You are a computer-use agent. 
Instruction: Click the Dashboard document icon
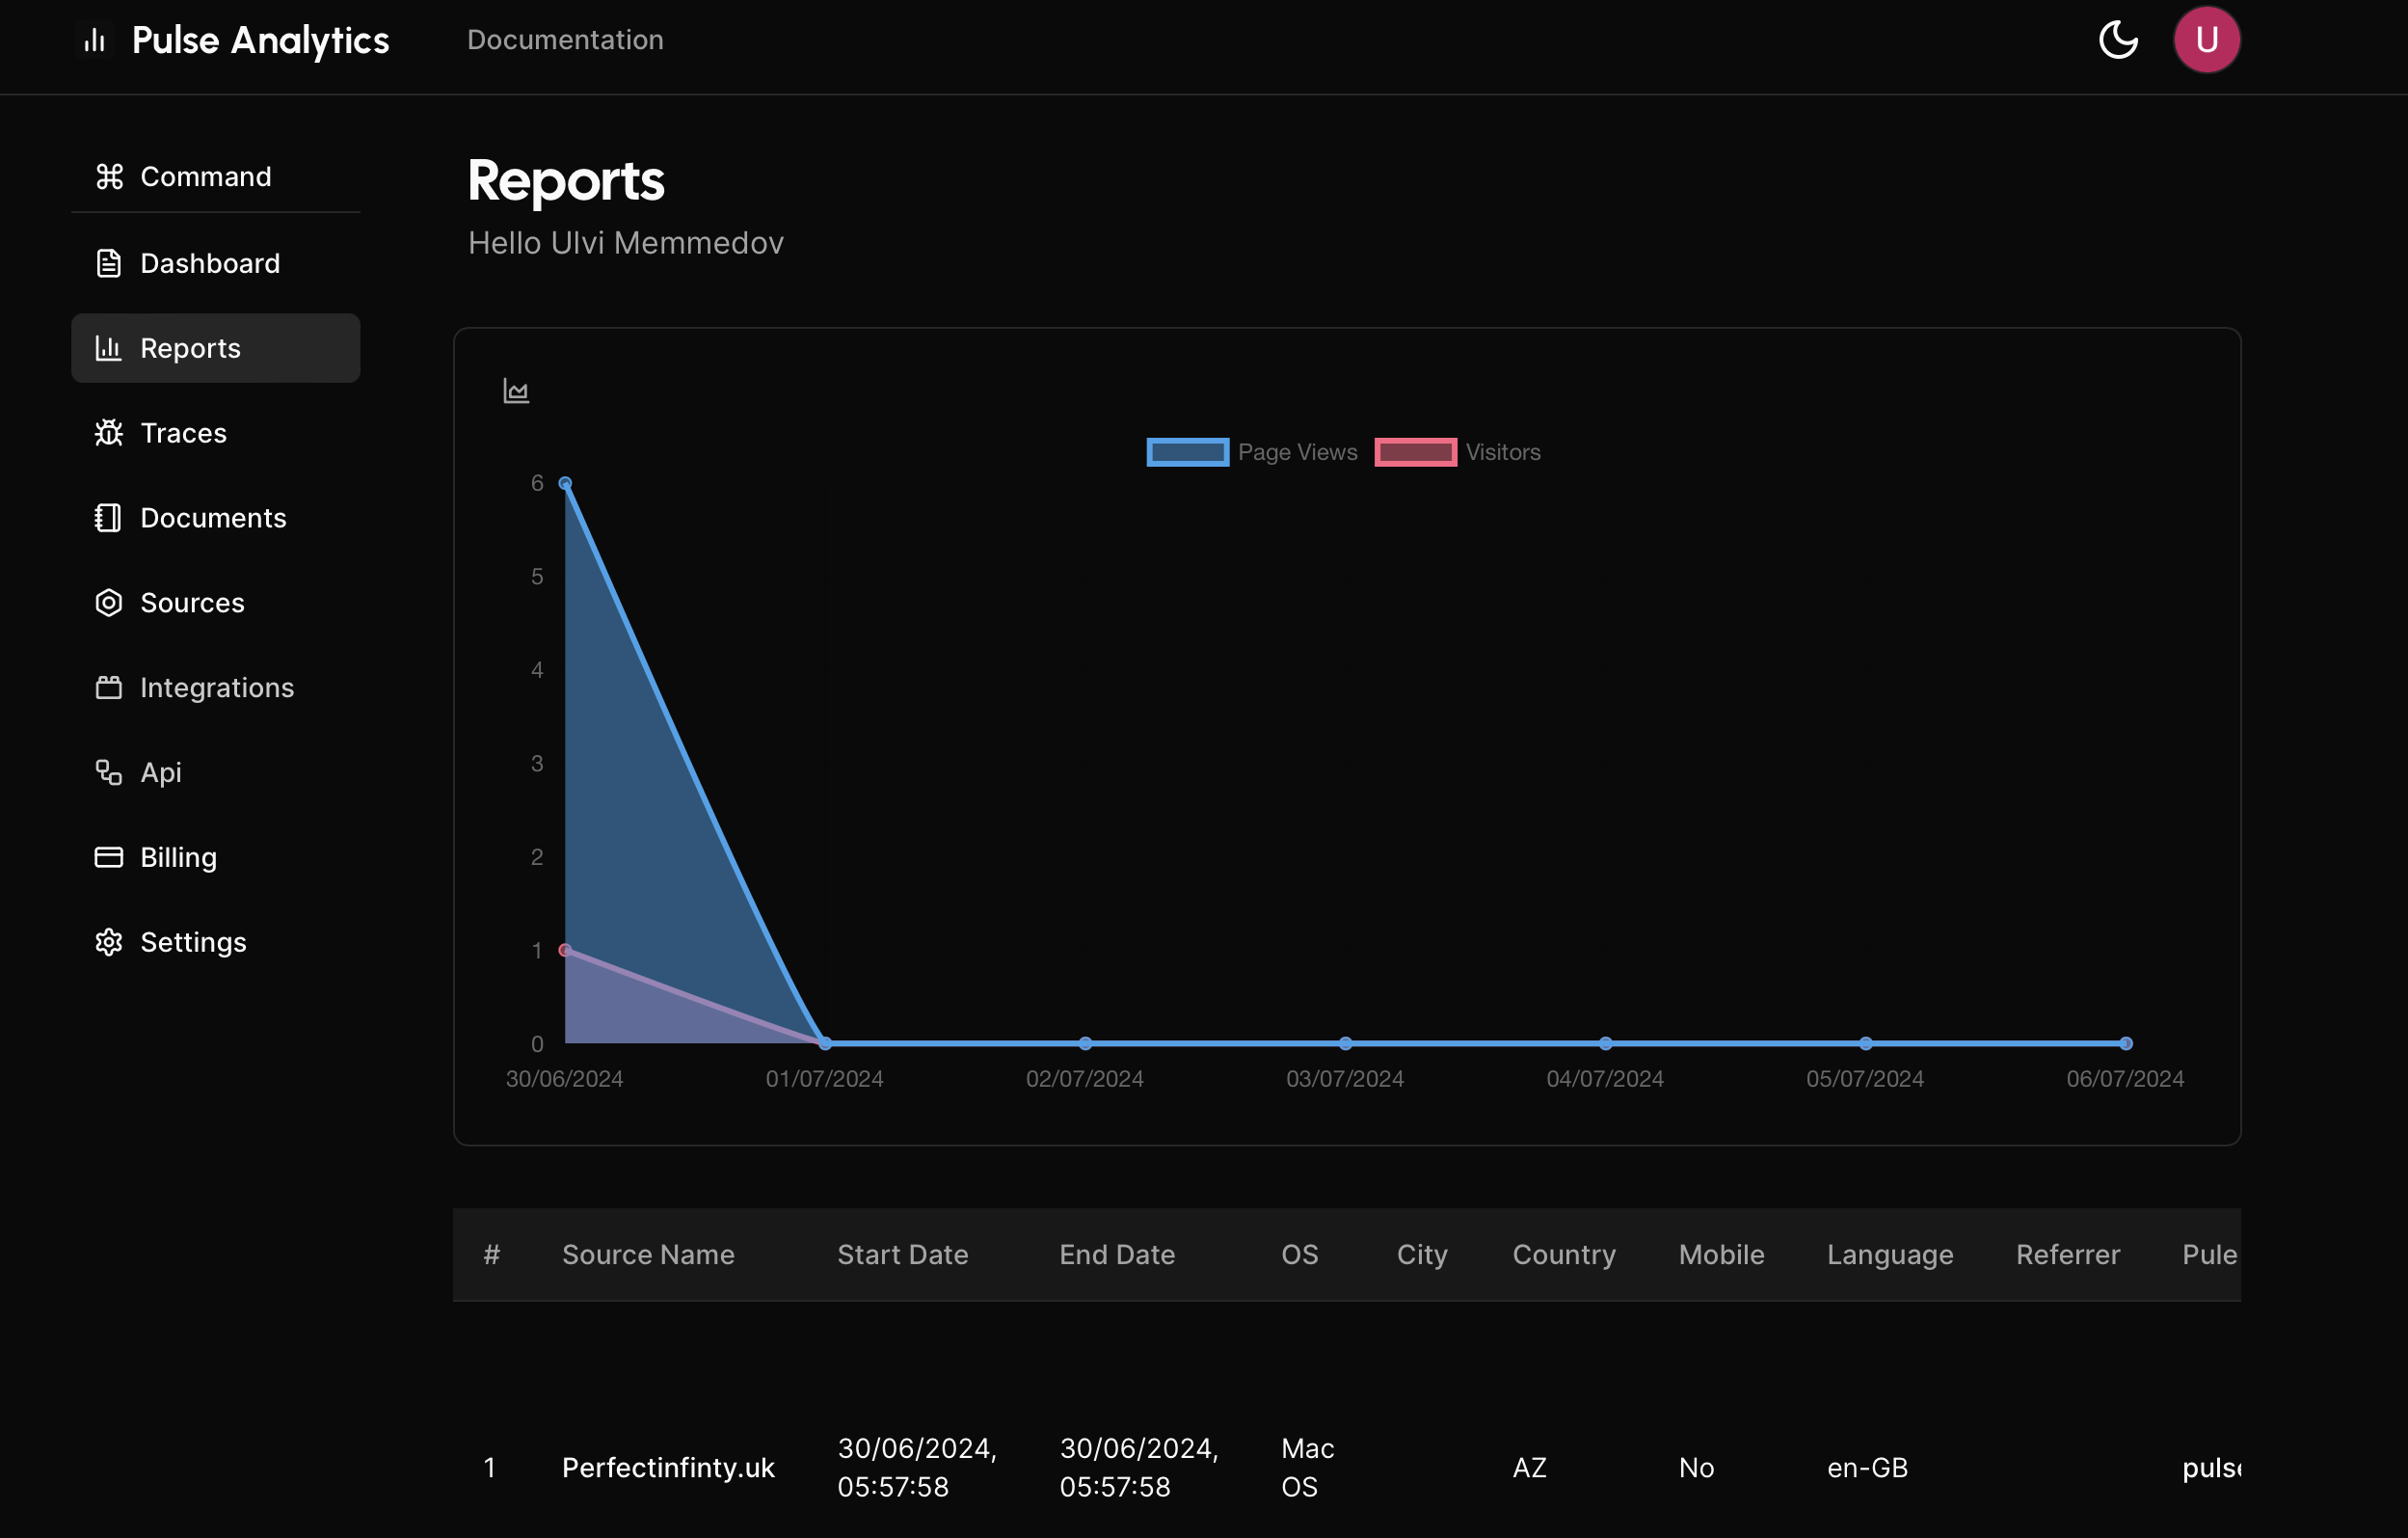(109, 263)
